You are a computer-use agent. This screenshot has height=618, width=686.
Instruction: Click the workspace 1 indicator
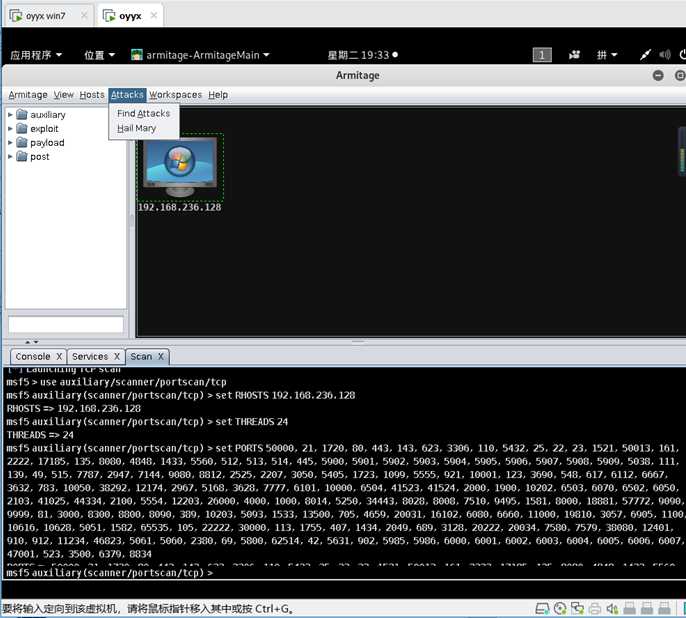542,55
